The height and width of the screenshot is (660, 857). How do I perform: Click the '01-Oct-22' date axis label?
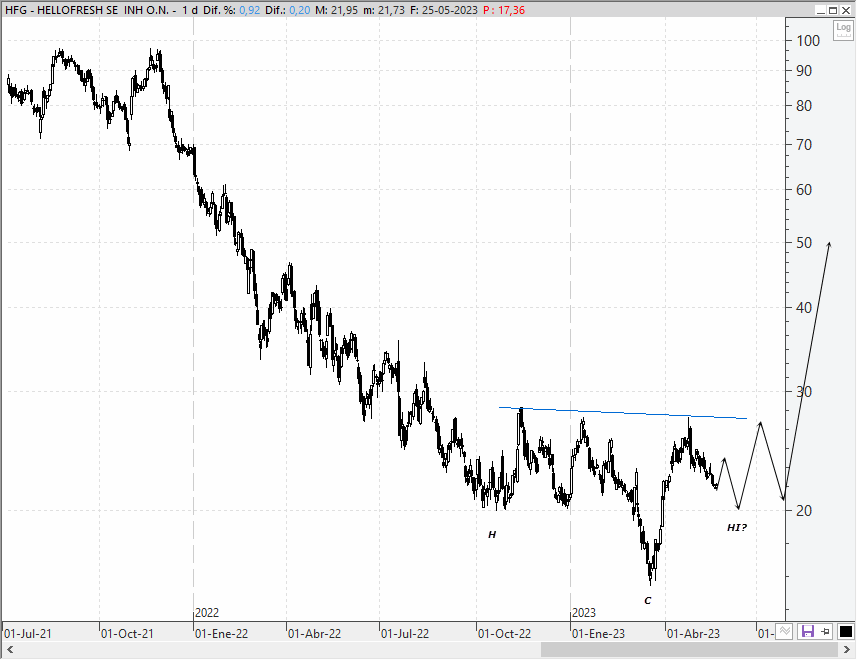coord(504,634)
